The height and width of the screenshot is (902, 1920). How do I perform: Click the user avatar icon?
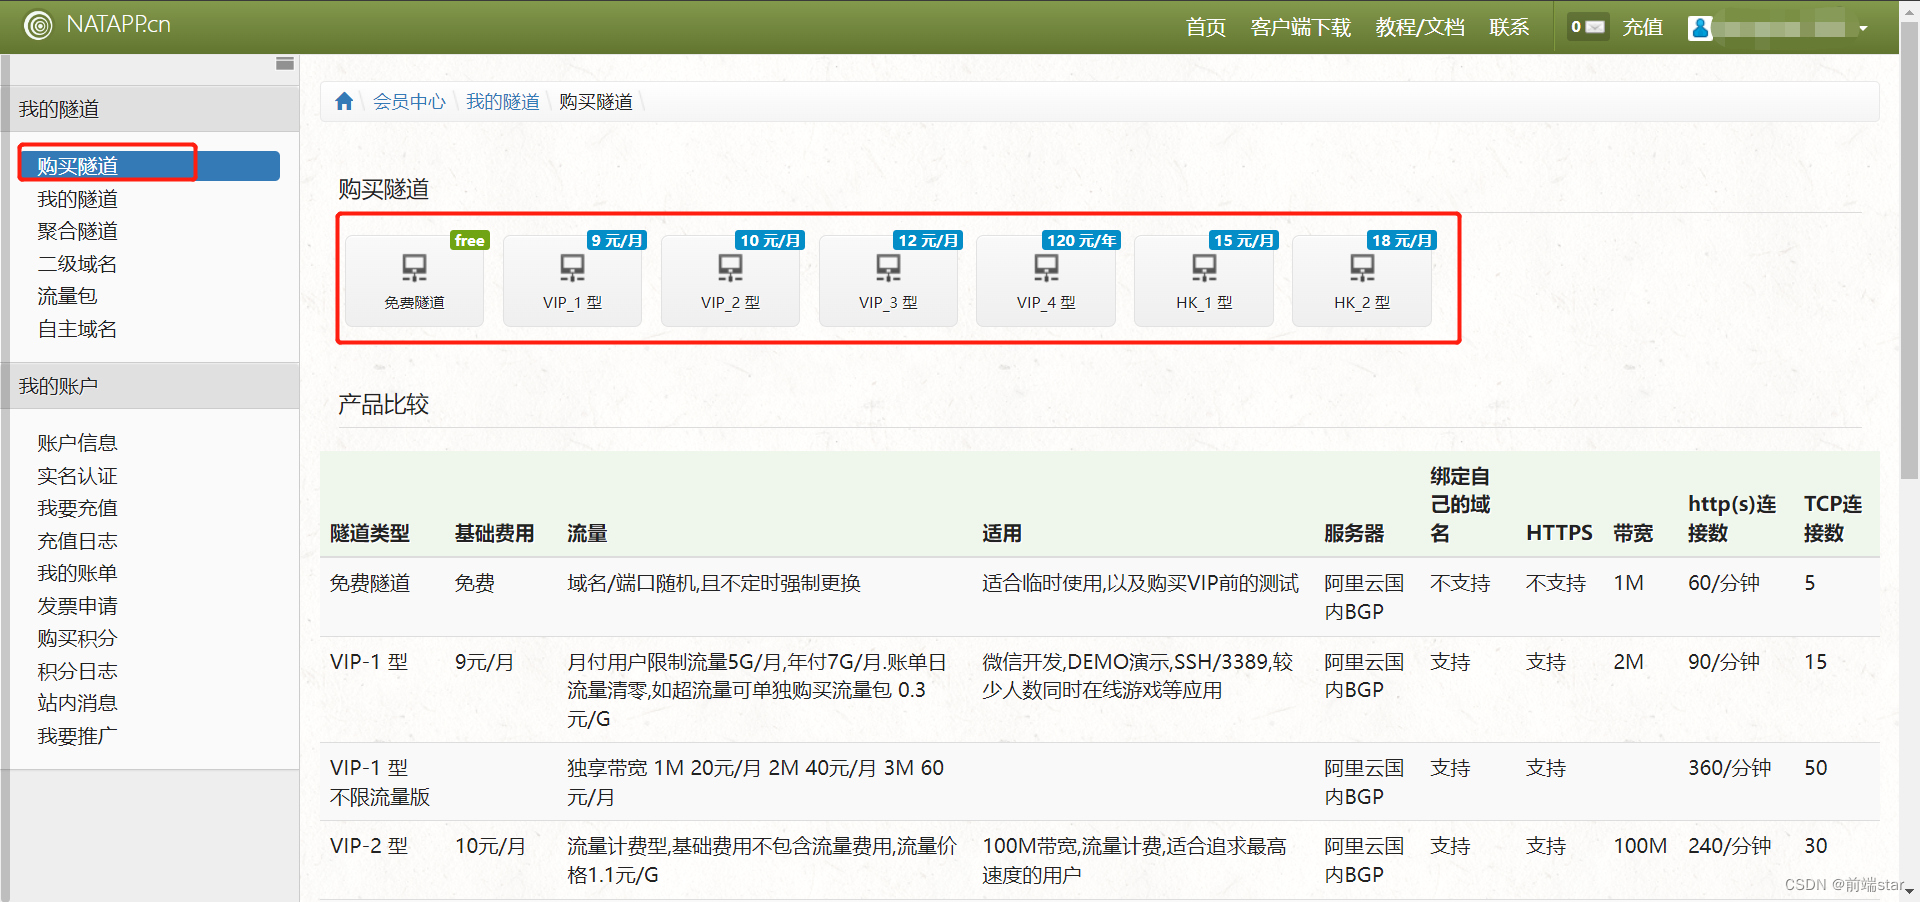coord(1700,28)
